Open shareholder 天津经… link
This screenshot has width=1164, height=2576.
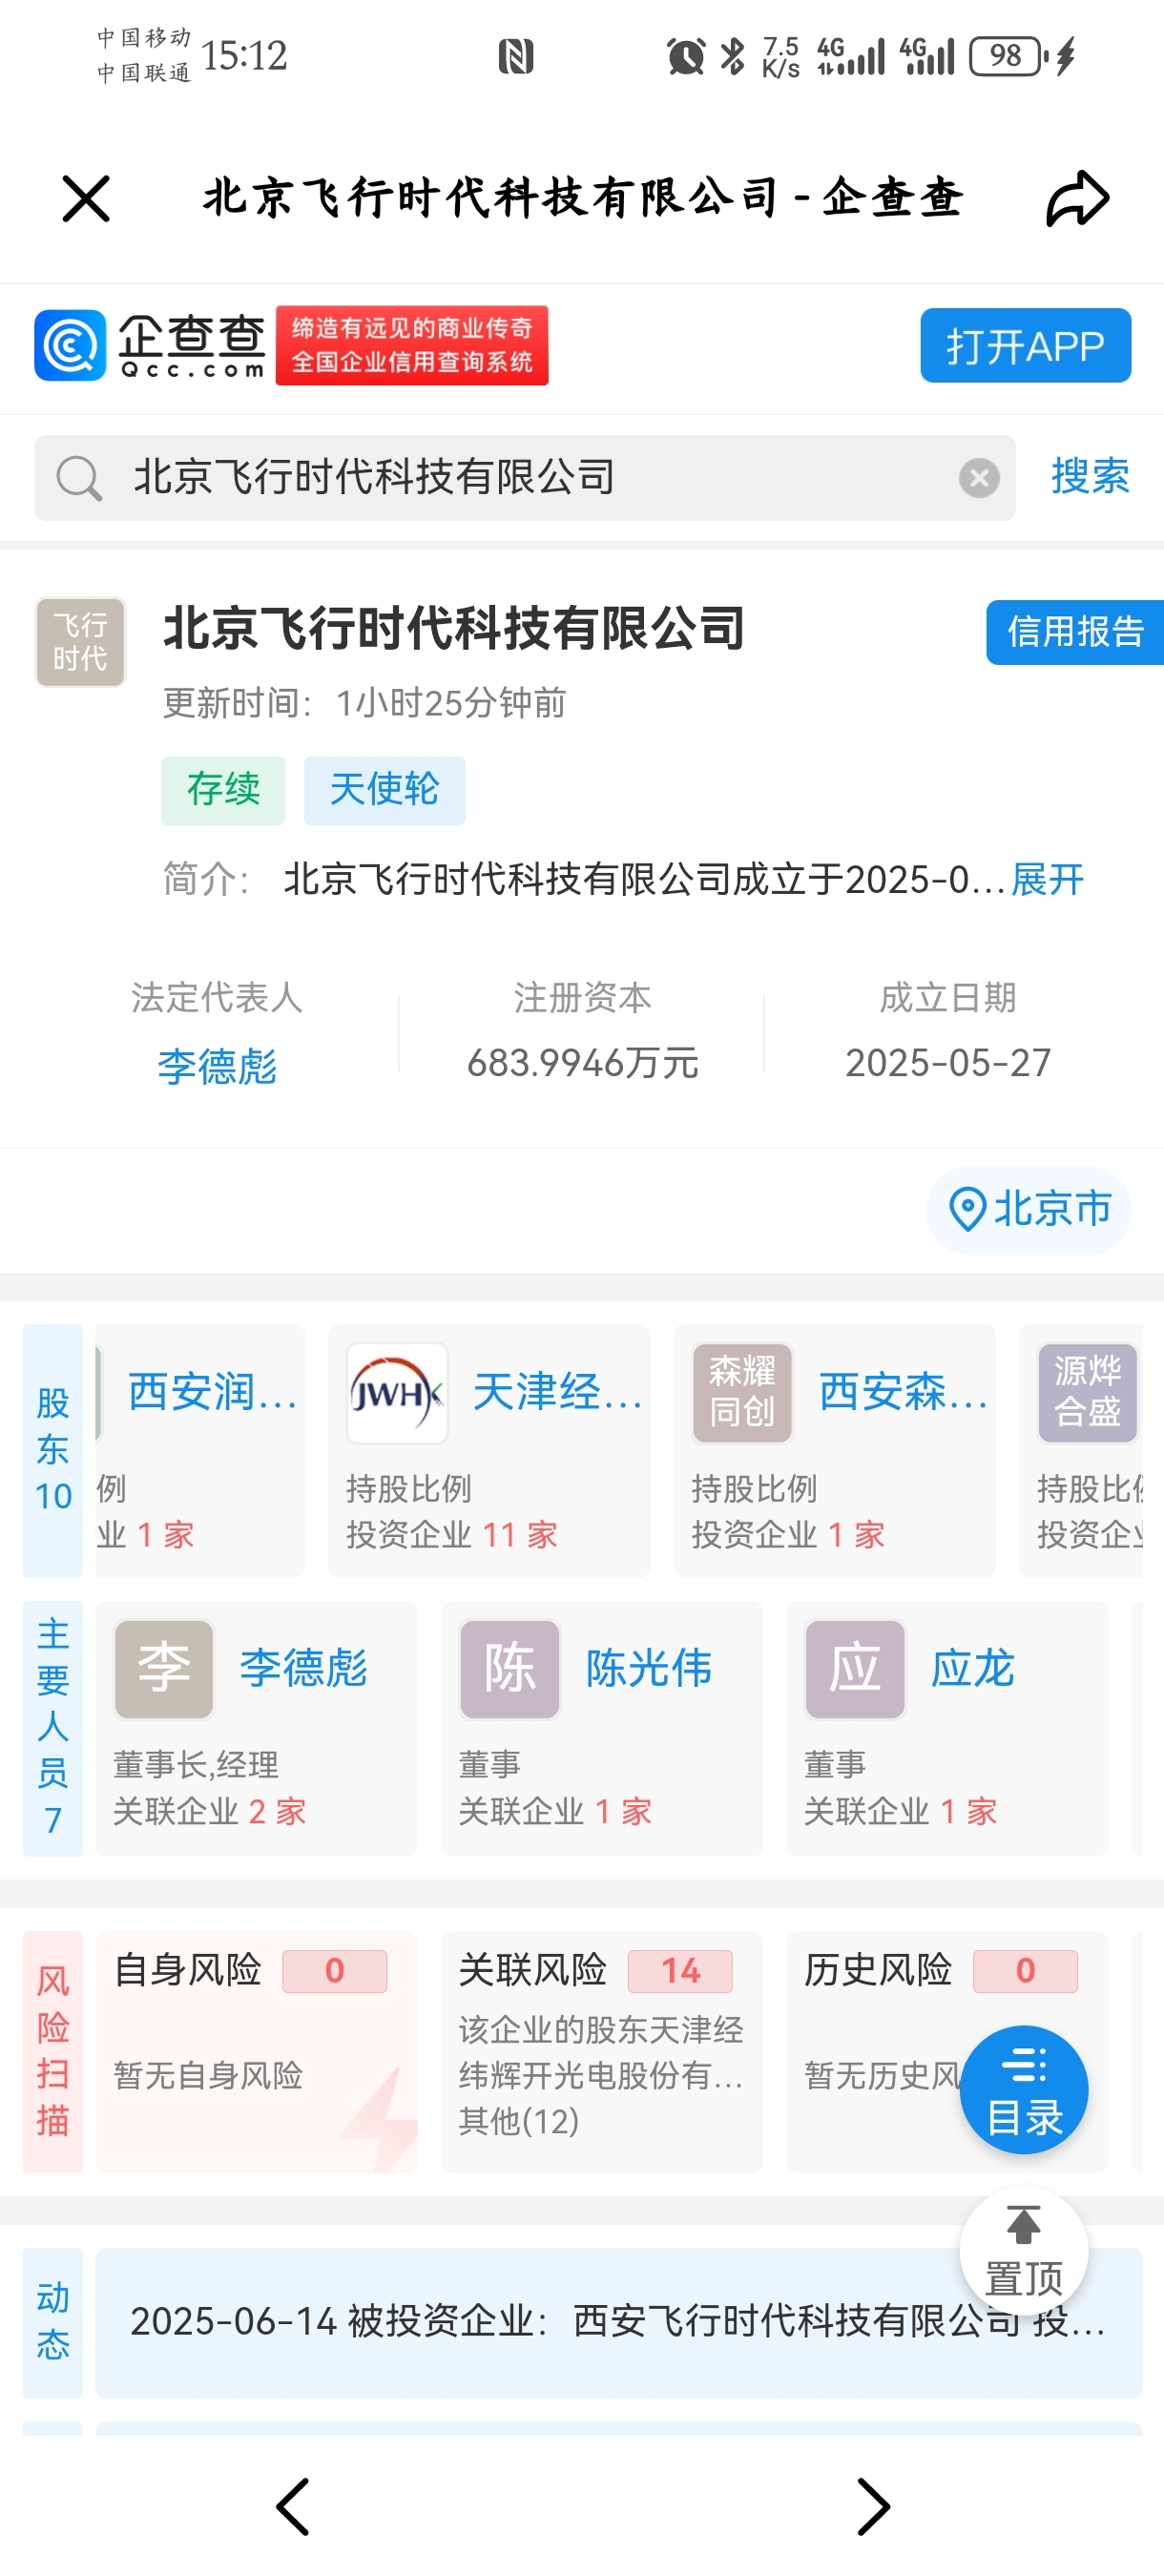pyautogui.click(x=558, y=1393)
